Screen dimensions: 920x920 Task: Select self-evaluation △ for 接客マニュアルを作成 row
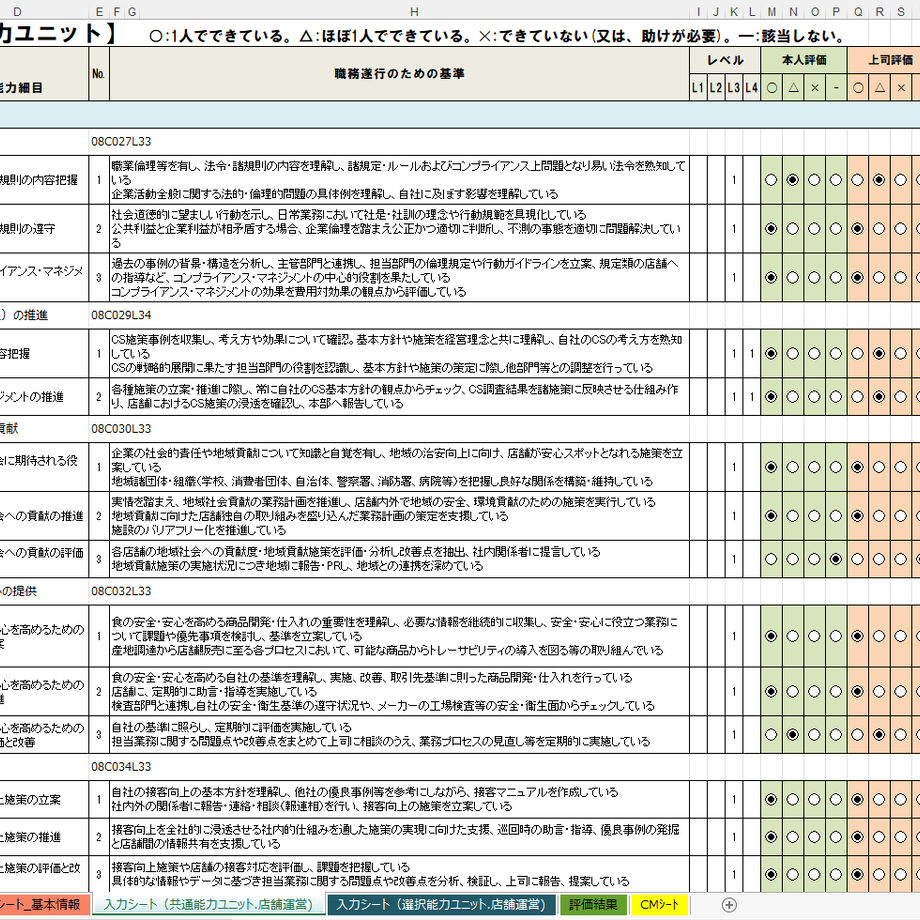pyautogui.click(x=793, y=799)
